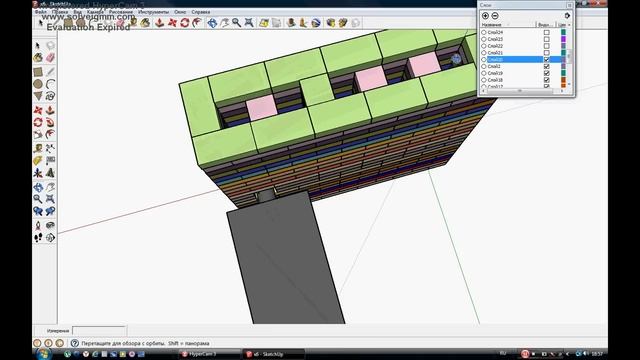Viewport: 640px width, 360px height.
Task: Click the SketchUp taskbar button
Action: point(273,354)
